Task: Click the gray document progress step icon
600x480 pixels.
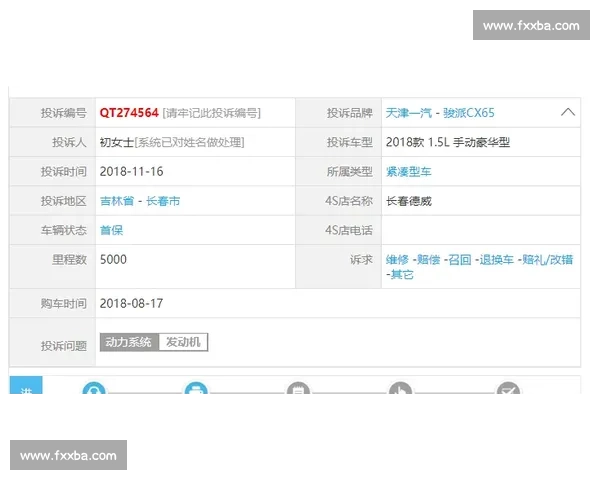Action: (x=298, y=388)
